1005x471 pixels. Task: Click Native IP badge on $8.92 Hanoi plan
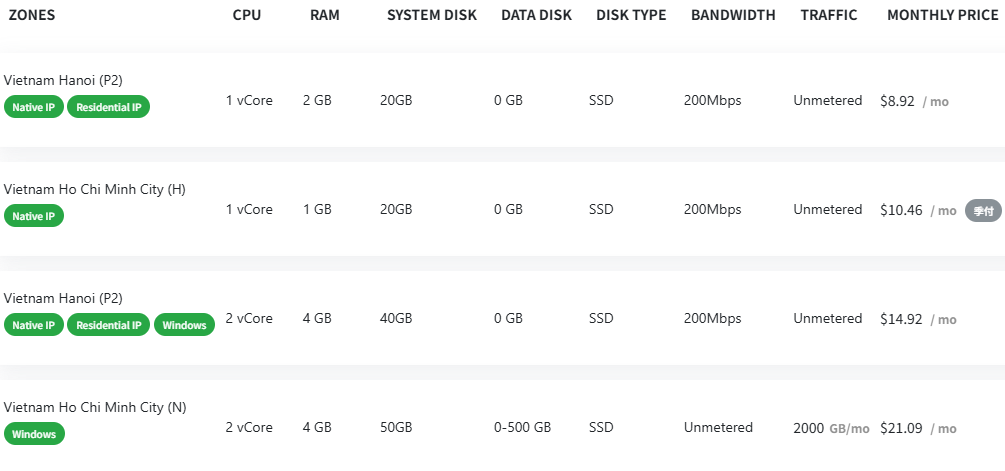tap(33, 107)
